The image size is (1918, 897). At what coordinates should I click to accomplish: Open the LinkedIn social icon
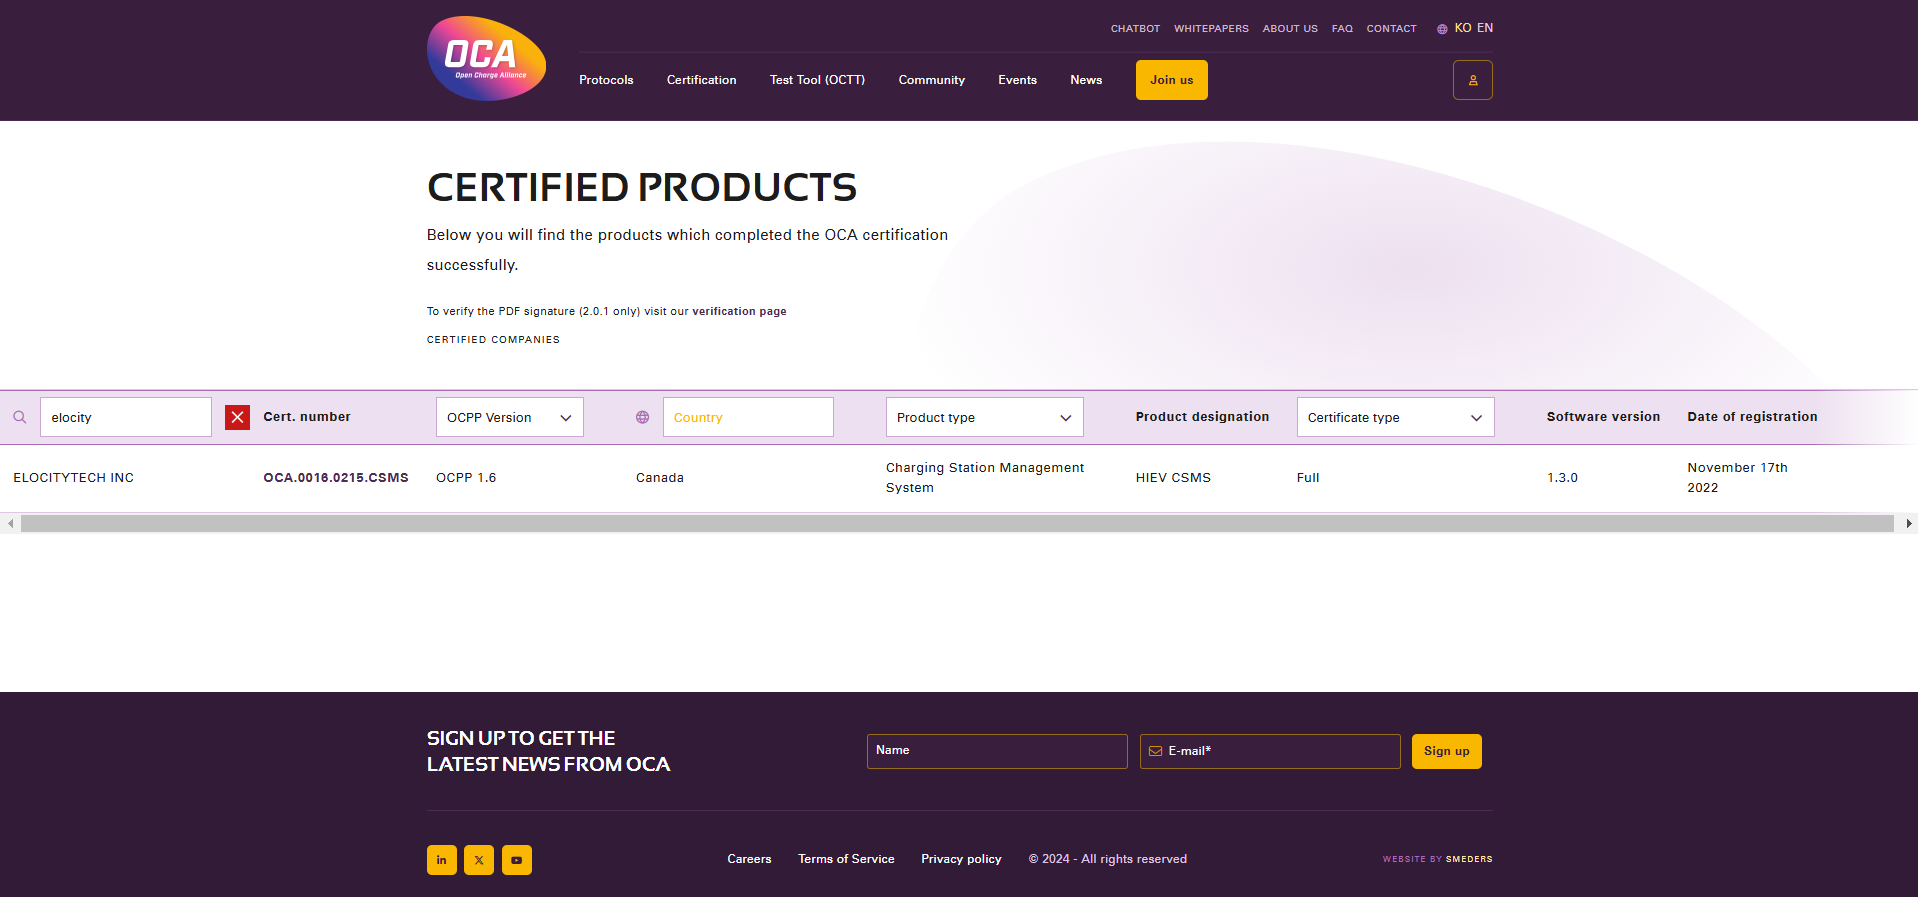click(442, 860)
